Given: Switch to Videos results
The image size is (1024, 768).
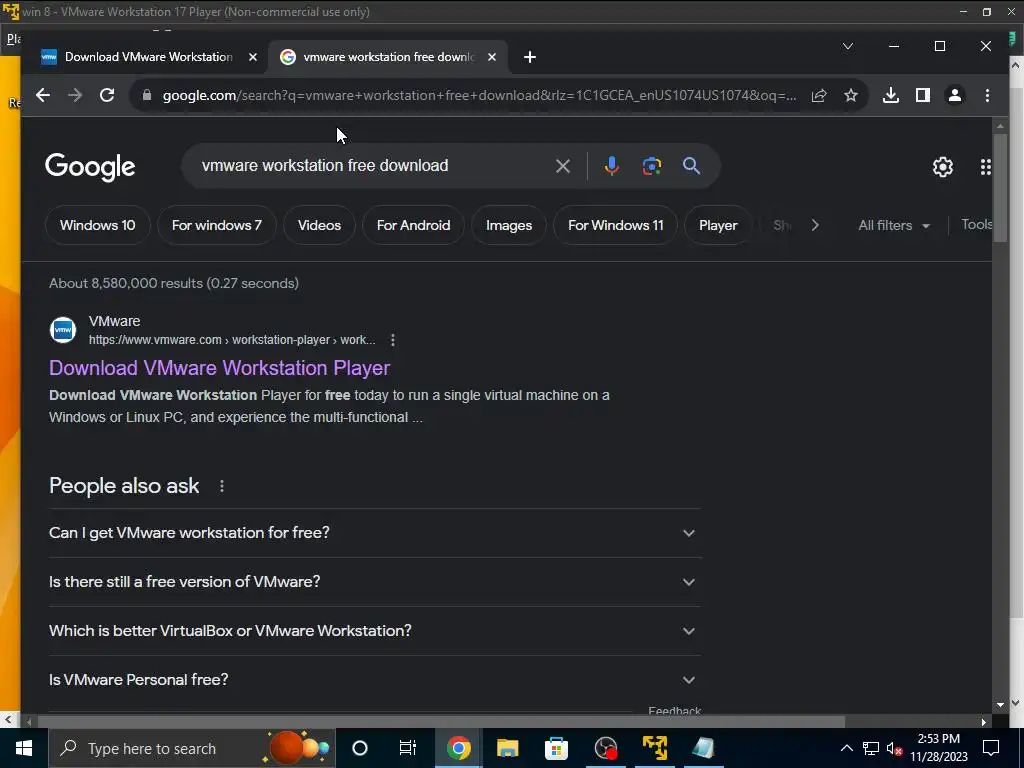Looking at the screenshot, I should [319, 225].
